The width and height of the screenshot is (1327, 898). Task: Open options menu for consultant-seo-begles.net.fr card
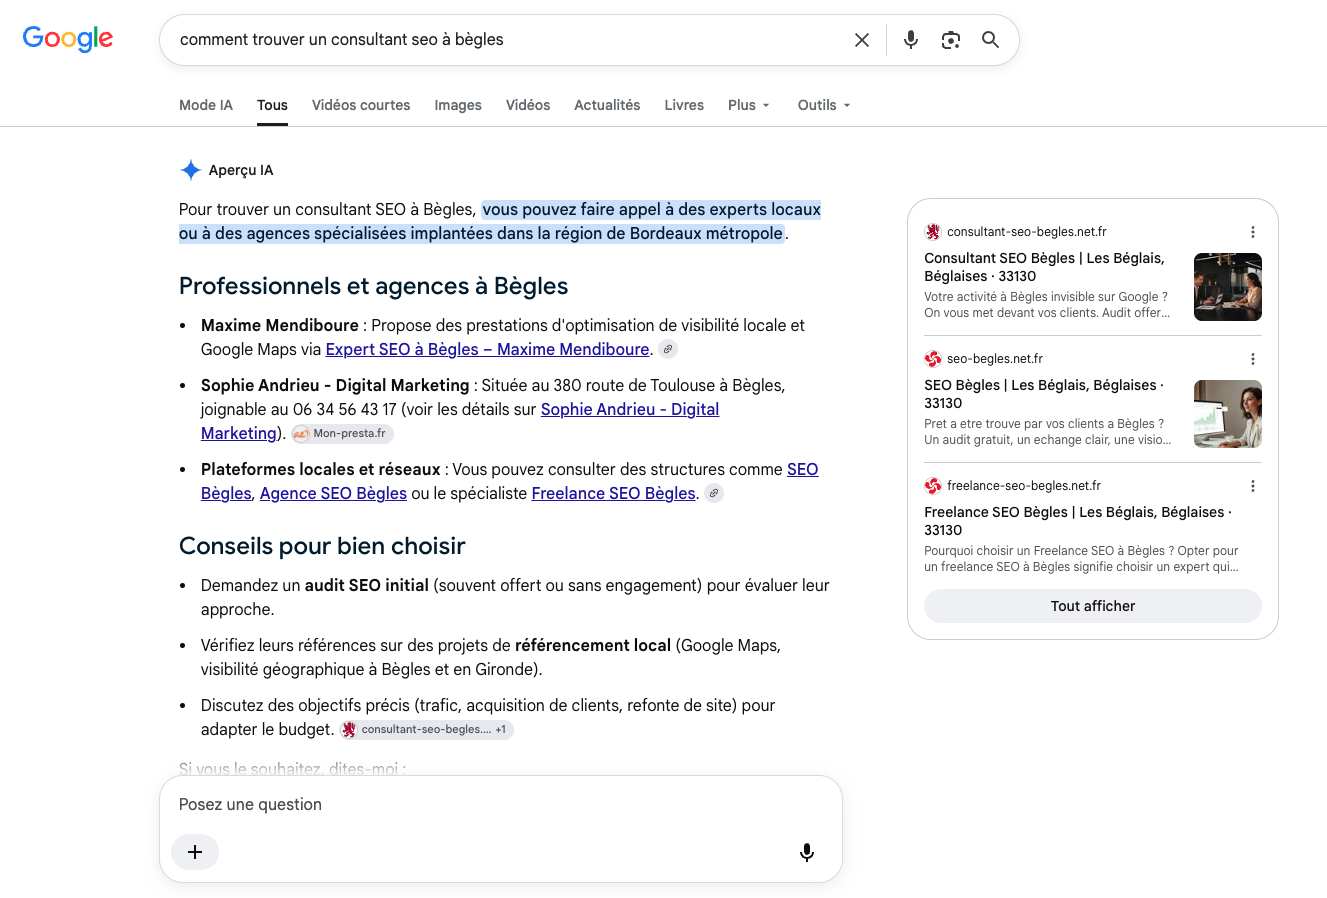[x=1252, y=232]
